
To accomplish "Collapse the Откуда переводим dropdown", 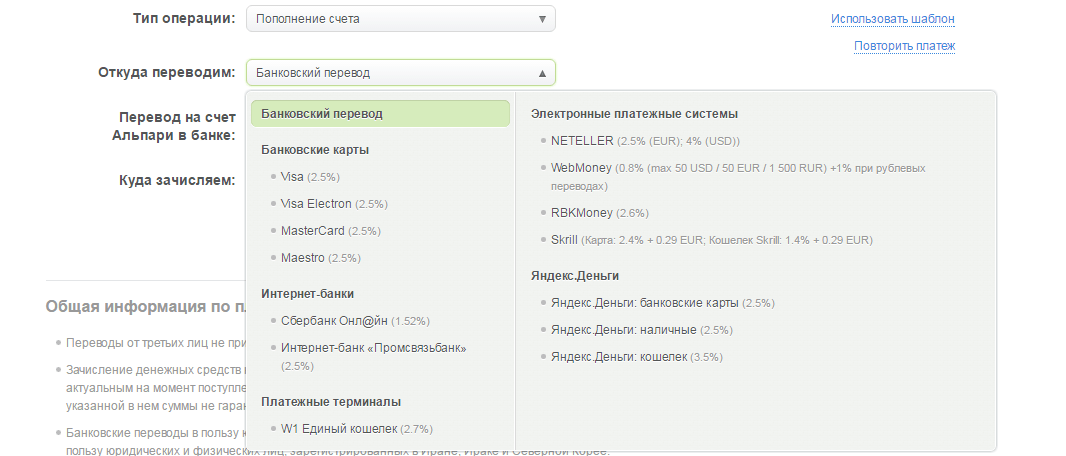I will pos(400,73).
